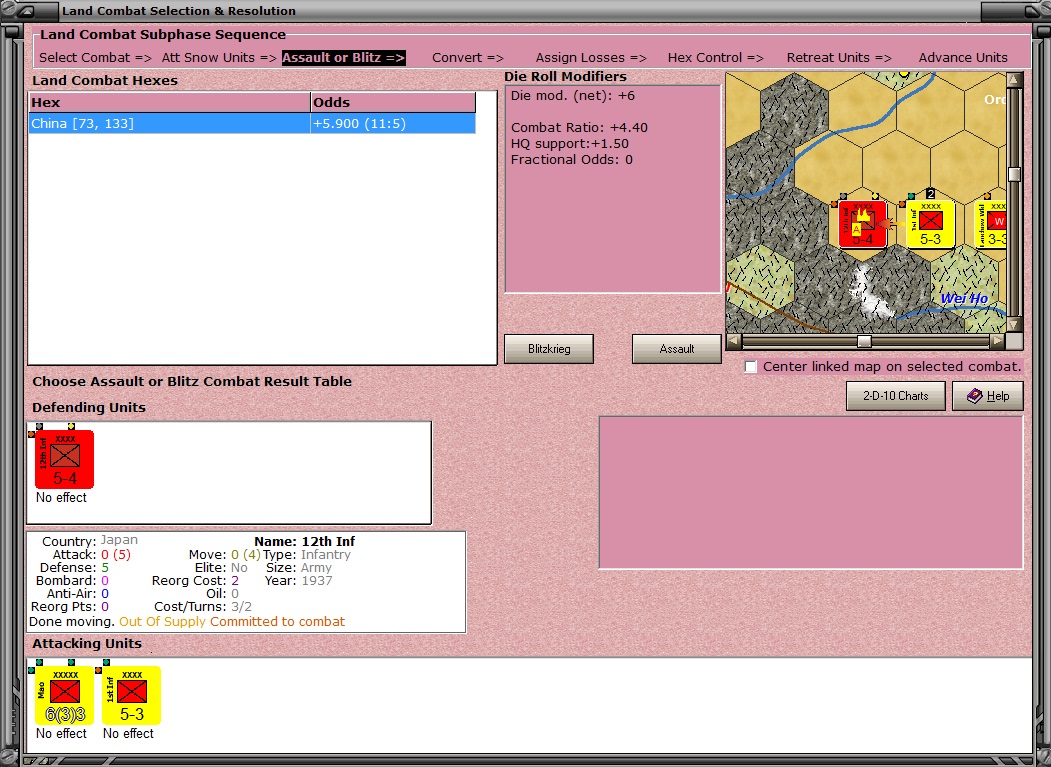Click the Fractional Odds: 0 line
Viewport: 1051px width, 767px height.
pyautogui.click(x=571, y=160)
